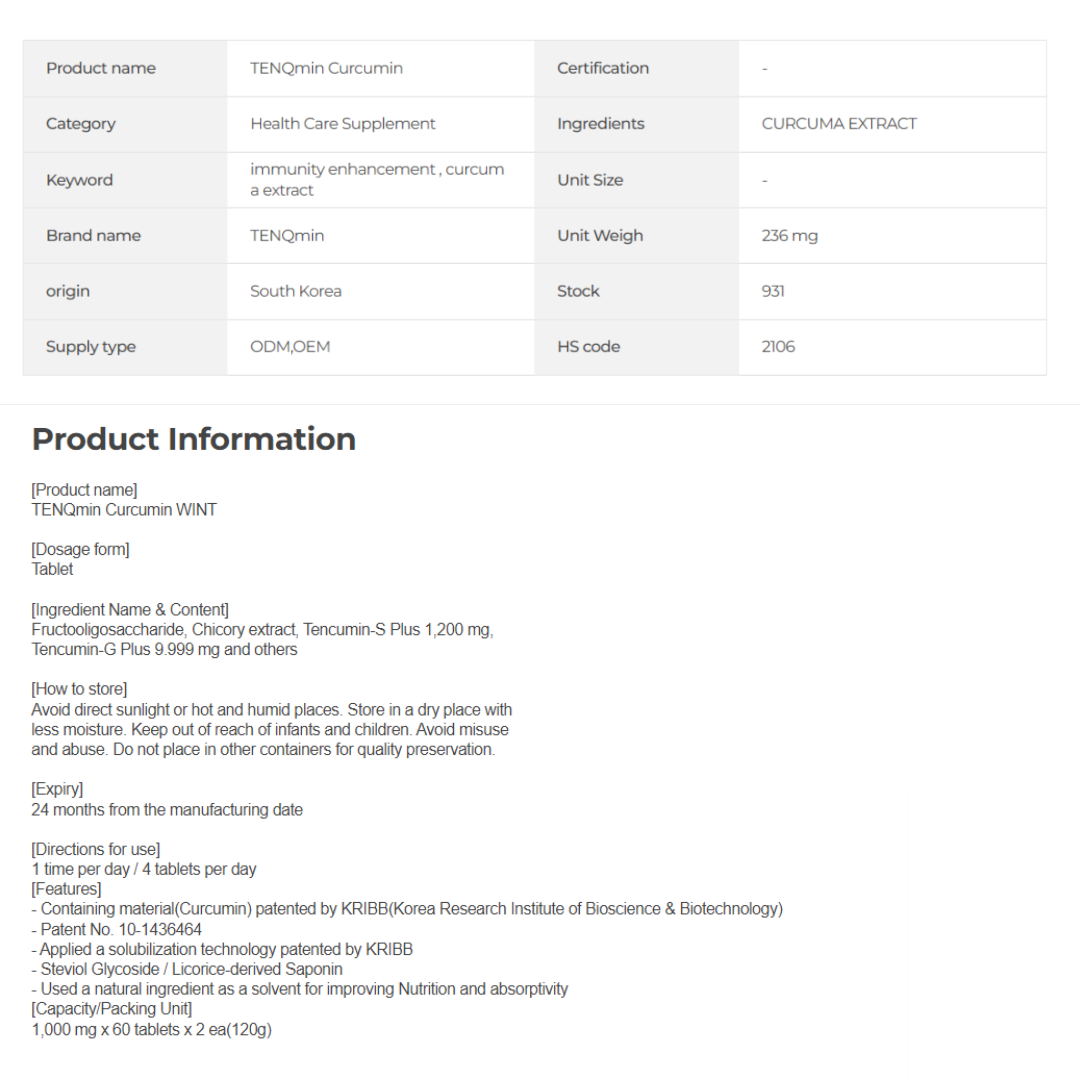Click the '236 mg' unit weight value

[789, 236]
